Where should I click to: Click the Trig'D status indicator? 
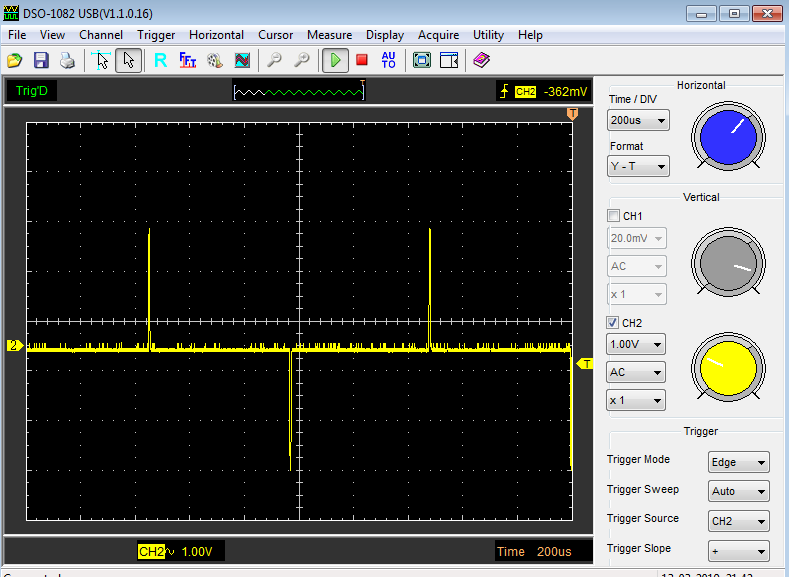(31, 91)
